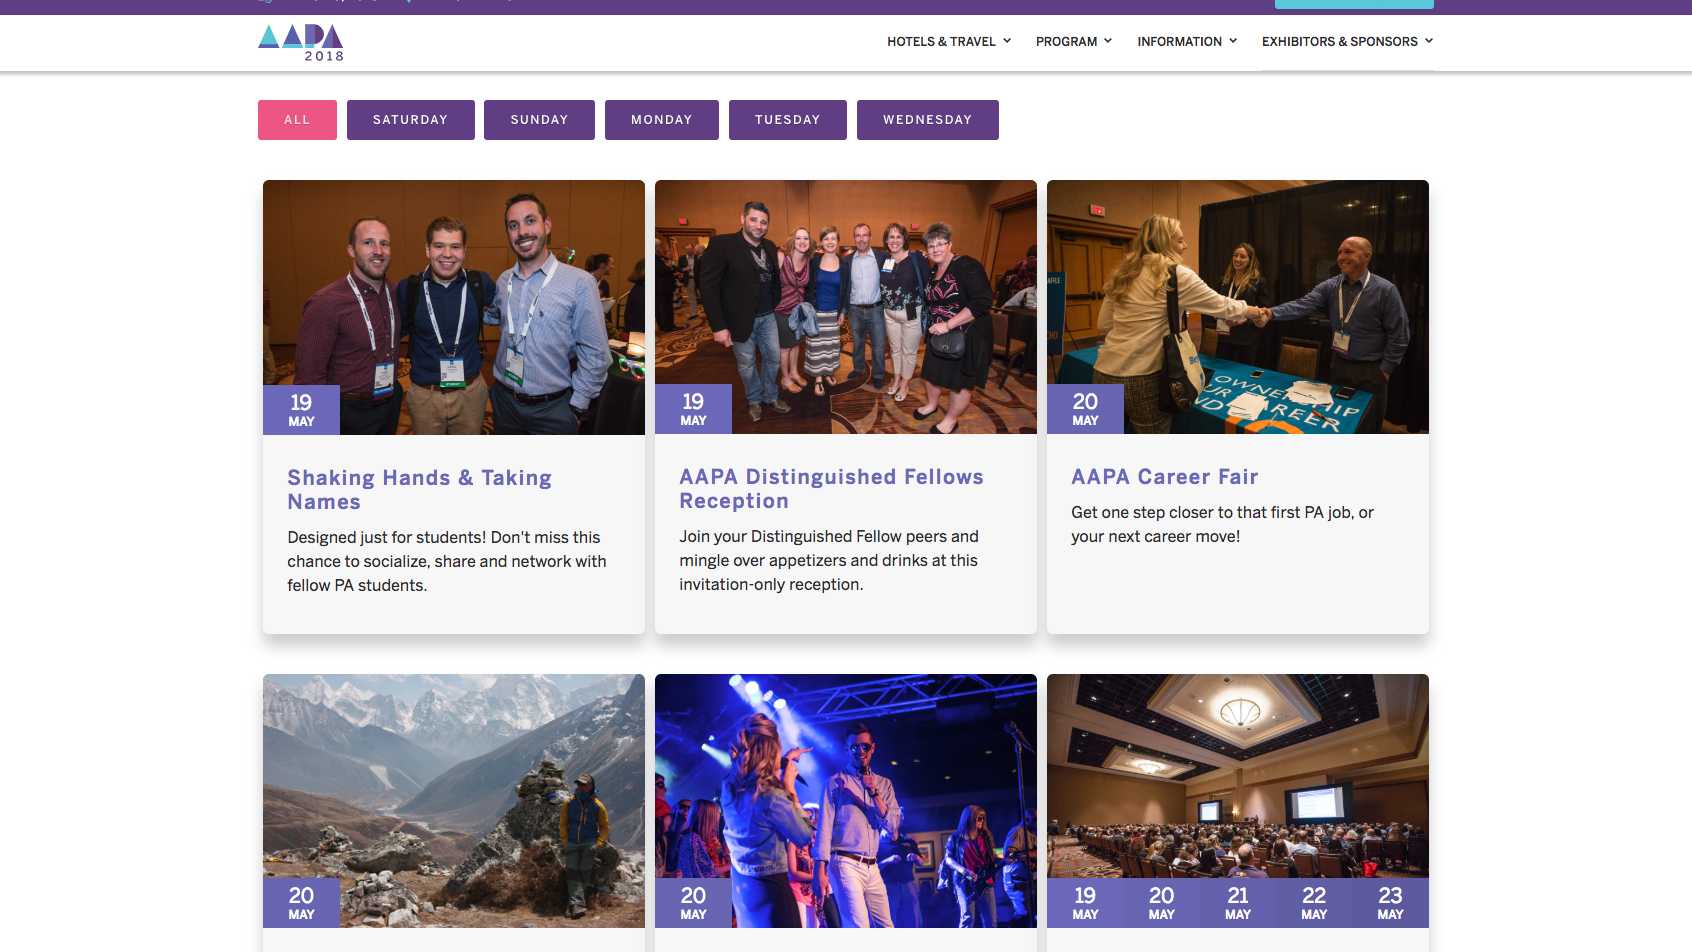
Task: Open AAPA Career Fair title
Action: [1165, 477]
